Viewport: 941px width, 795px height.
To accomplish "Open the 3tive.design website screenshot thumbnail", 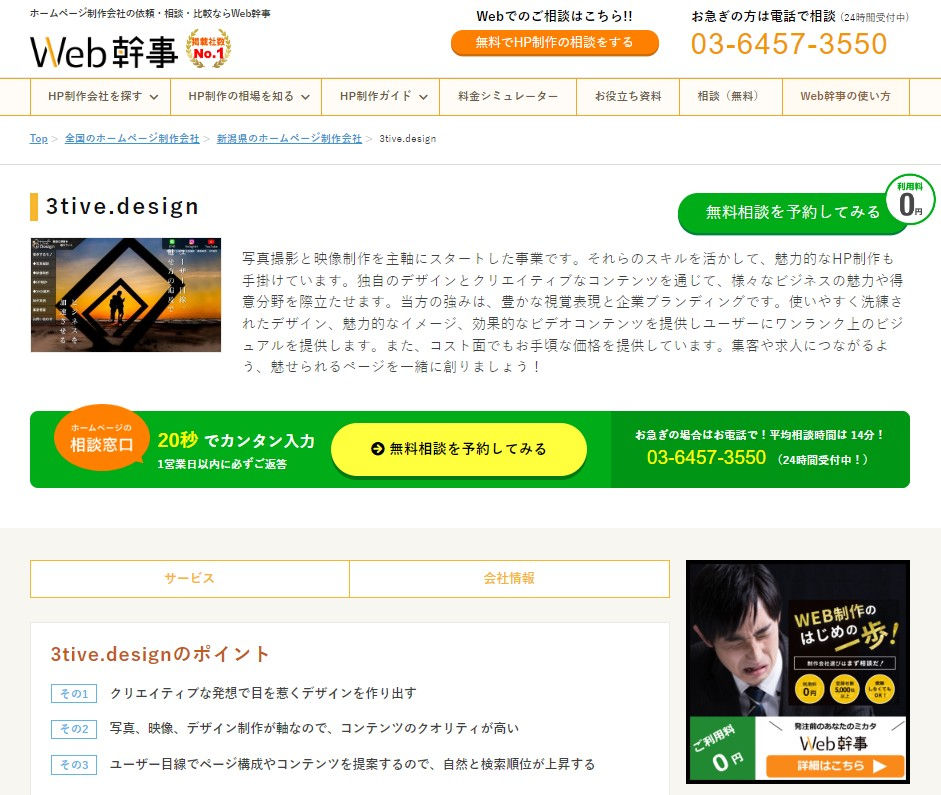I will tap(126, 295).
